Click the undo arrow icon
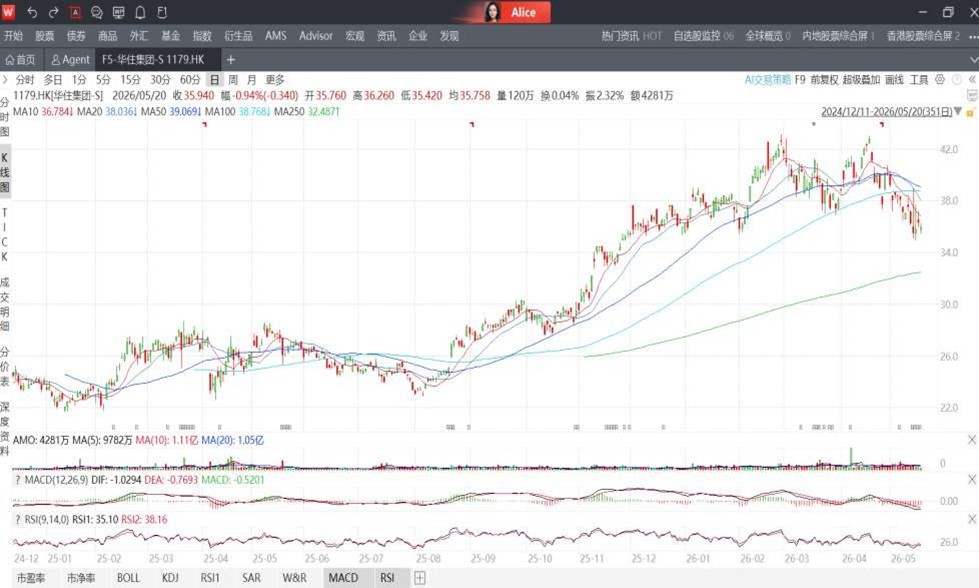 click(32, 12)
